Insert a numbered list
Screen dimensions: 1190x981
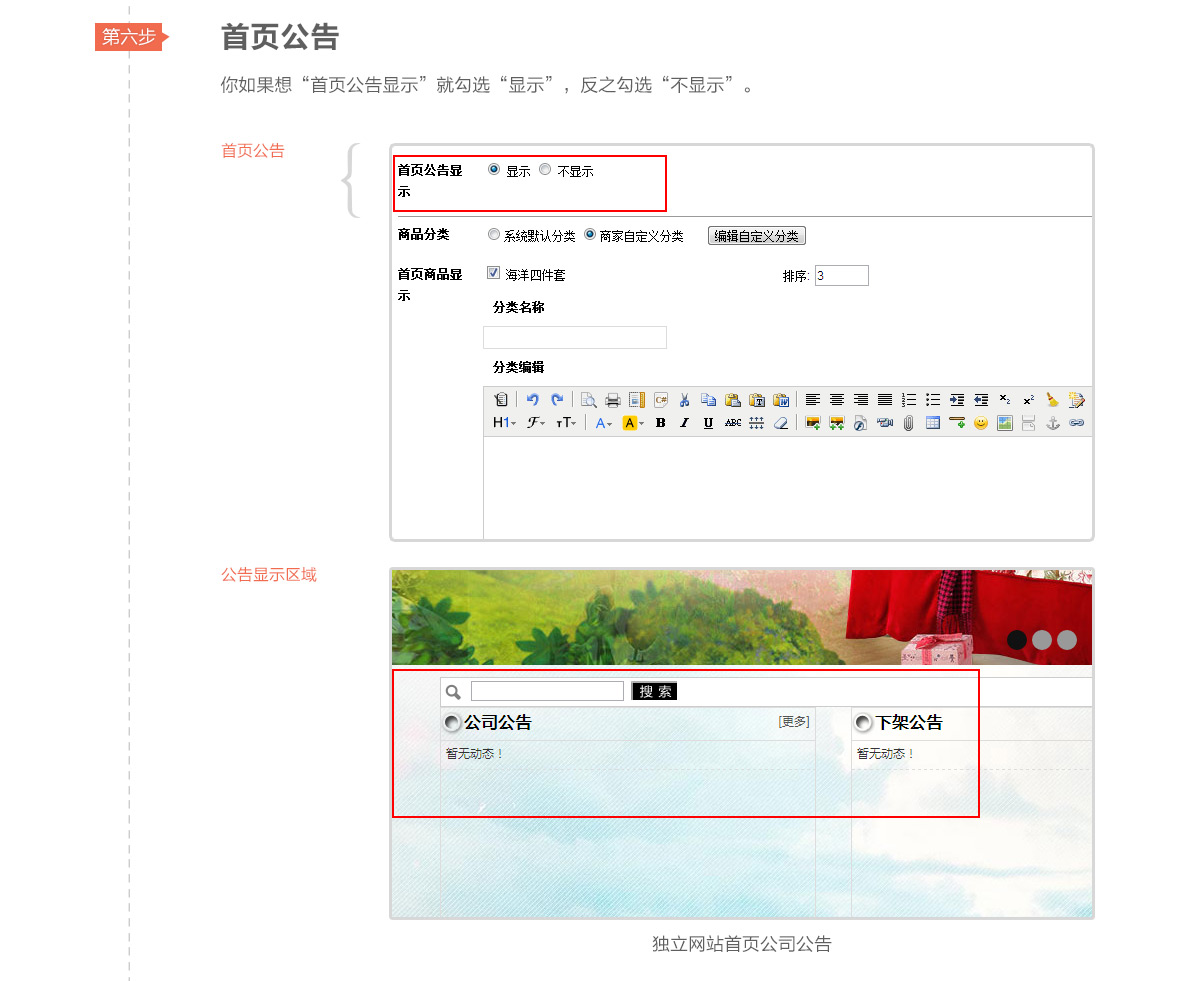[x=908, y=400]
